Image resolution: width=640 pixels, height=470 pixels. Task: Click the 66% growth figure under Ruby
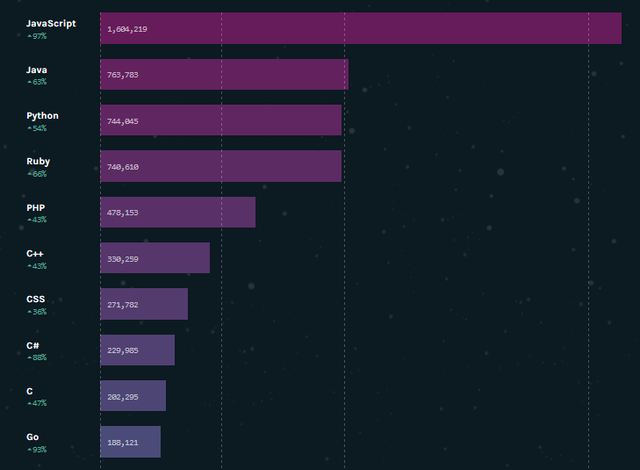(x=37, y=174)
